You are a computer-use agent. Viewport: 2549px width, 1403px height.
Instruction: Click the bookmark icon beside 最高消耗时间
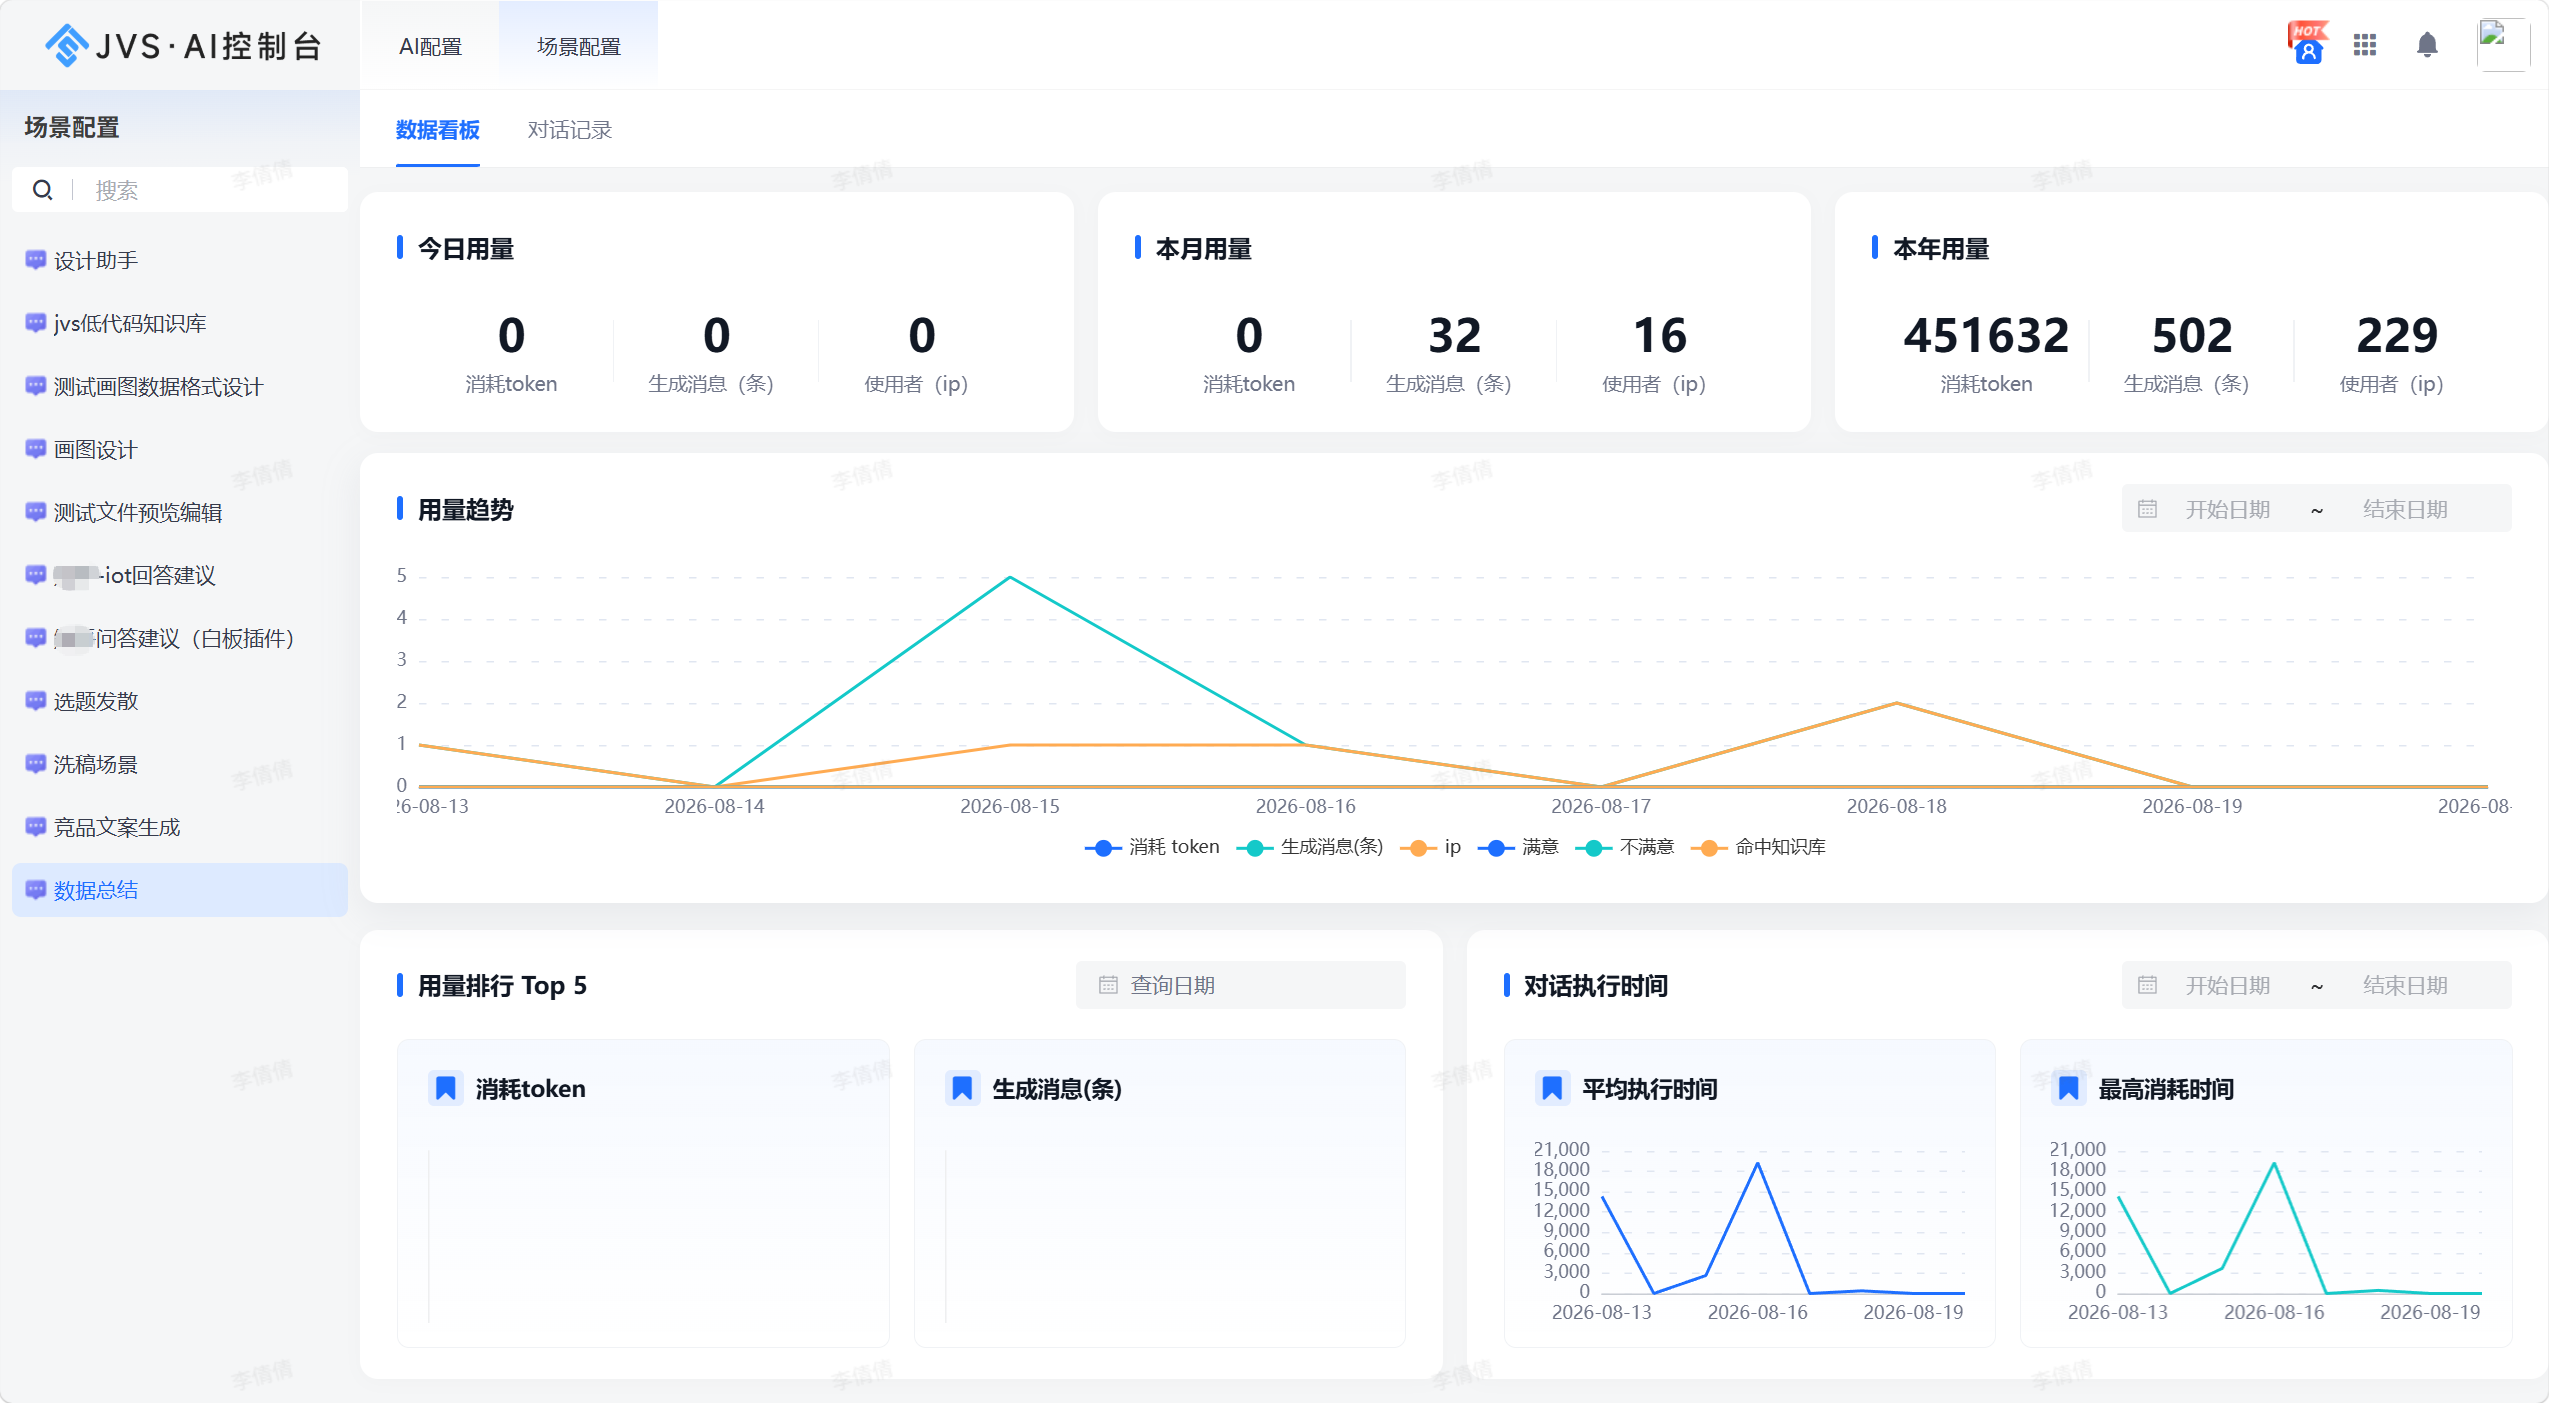[x=2068, y=1088]
